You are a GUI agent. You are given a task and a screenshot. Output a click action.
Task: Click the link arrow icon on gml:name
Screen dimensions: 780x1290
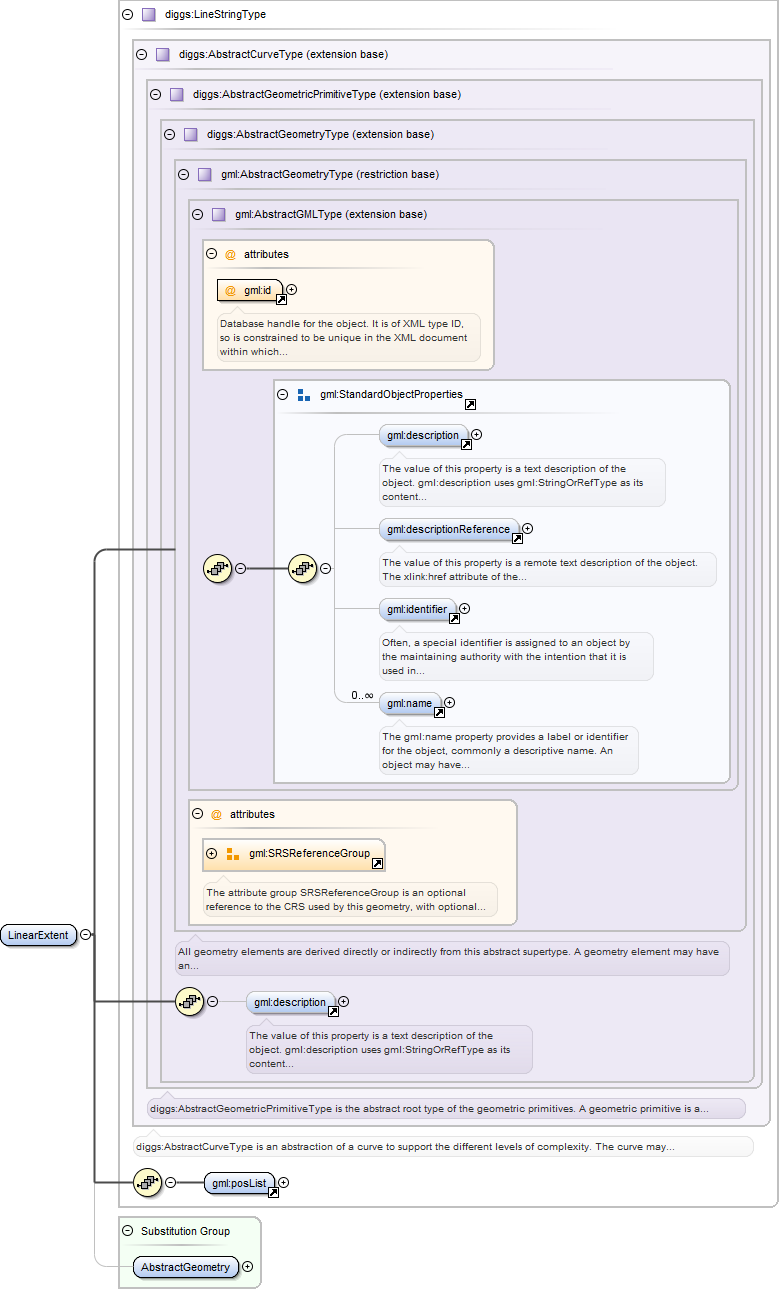(438, 713)
